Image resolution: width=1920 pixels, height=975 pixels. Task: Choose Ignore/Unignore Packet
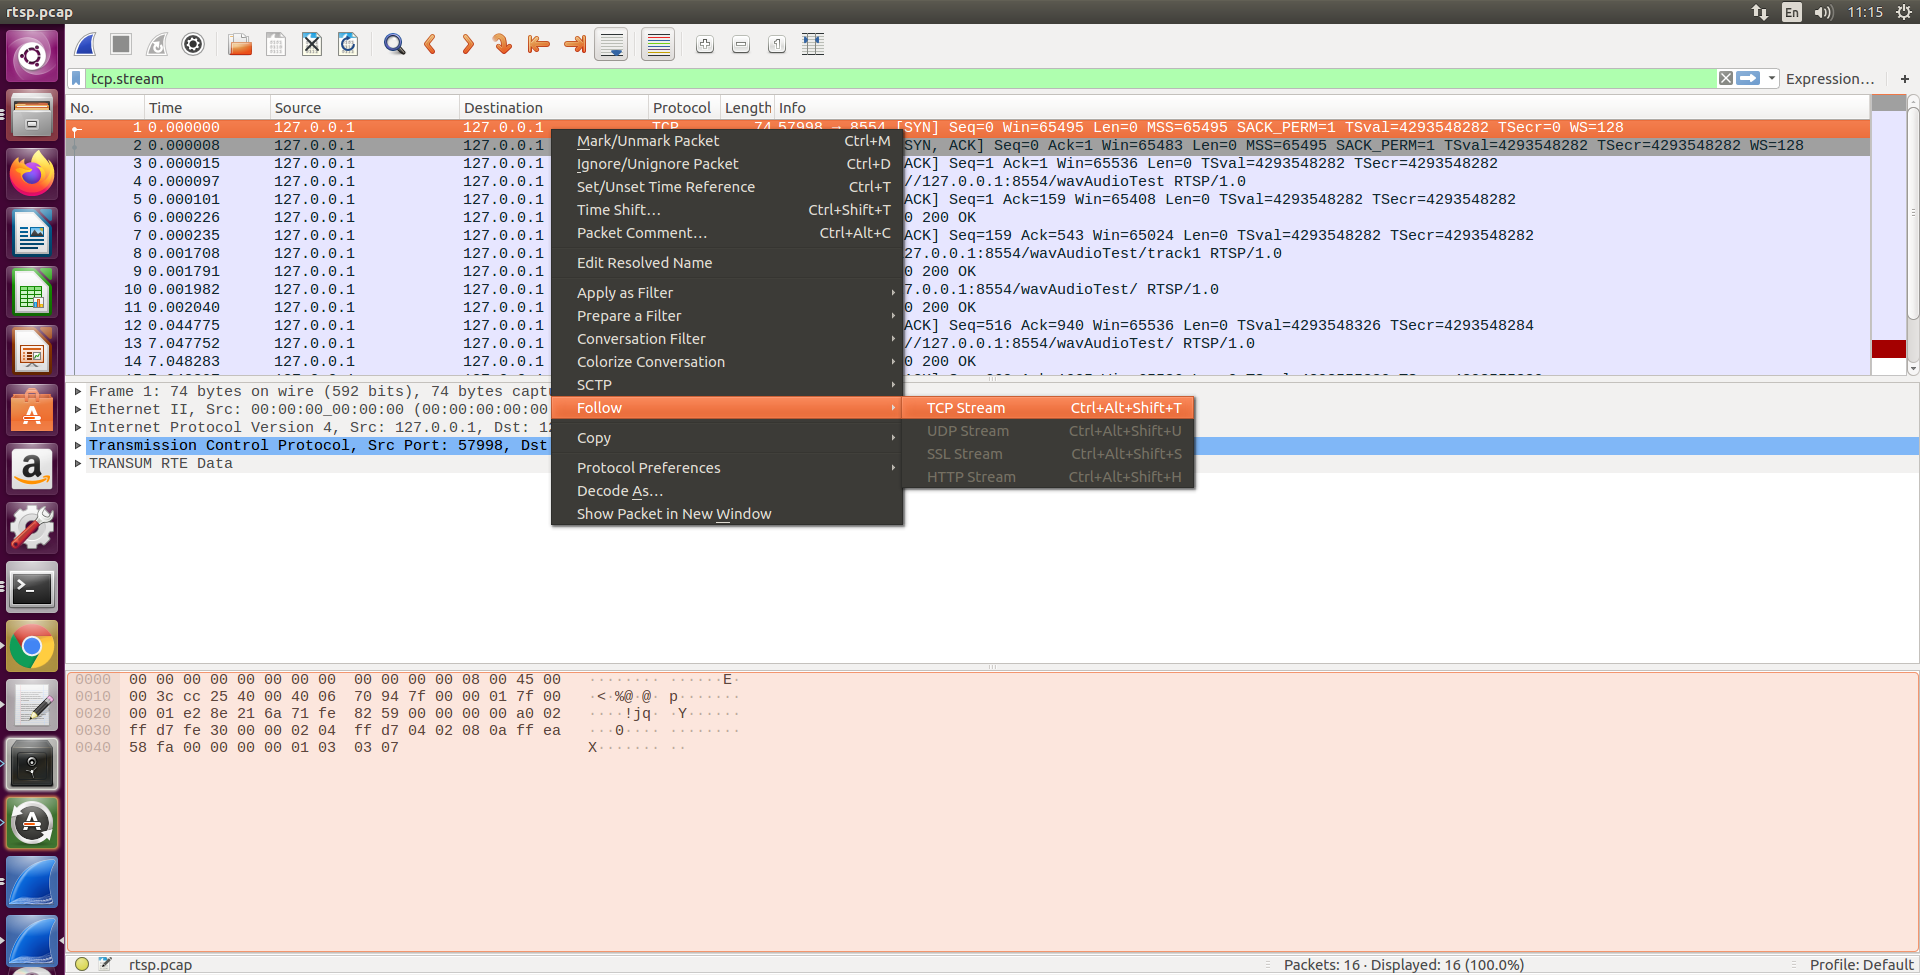point(727,164)
